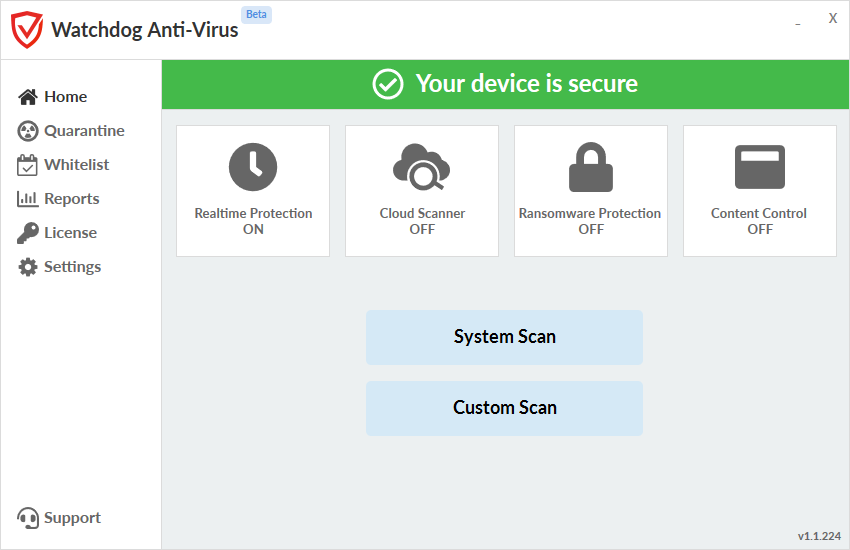The width and height of the screenshot is (850, 550).
Task: Turn on Ransomware Protection OFF label
Action: tap(591, 229)
